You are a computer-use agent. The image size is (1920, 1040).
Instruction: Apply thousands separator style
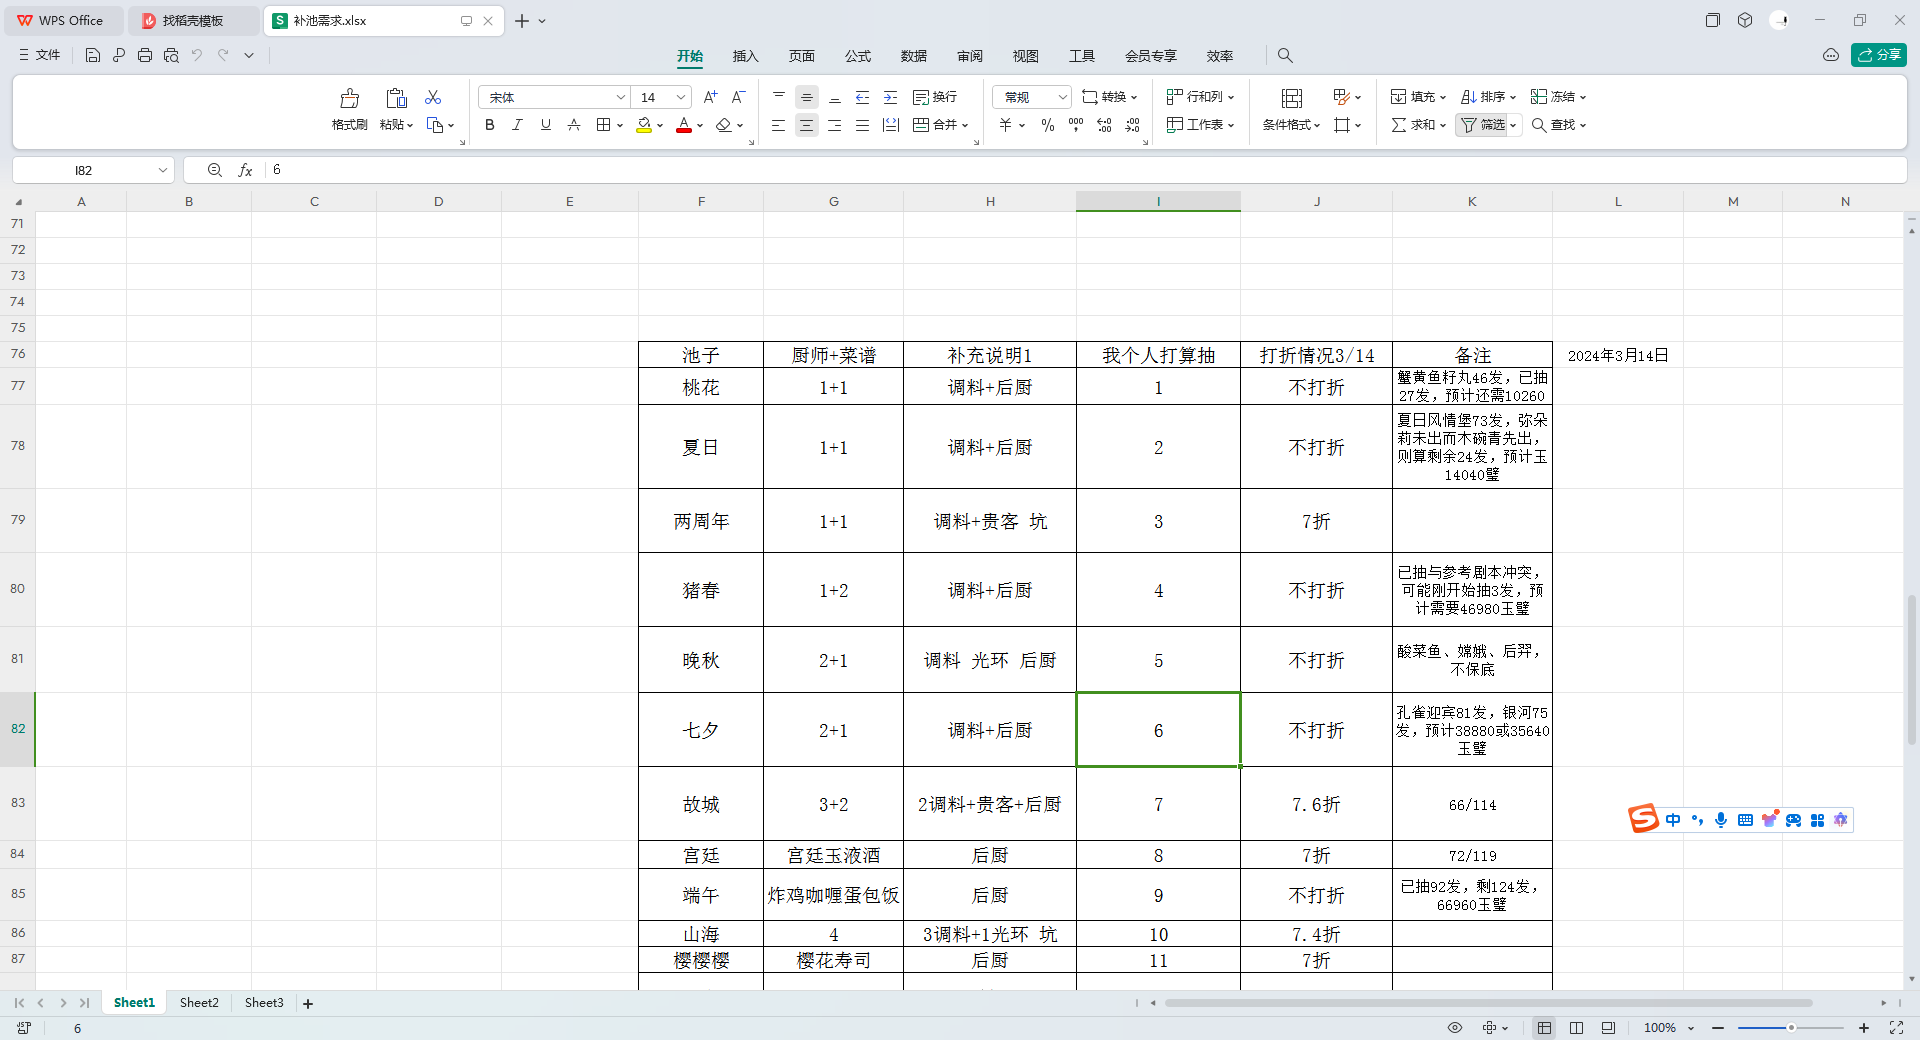pyautogui.click(x=1076, y=125)
